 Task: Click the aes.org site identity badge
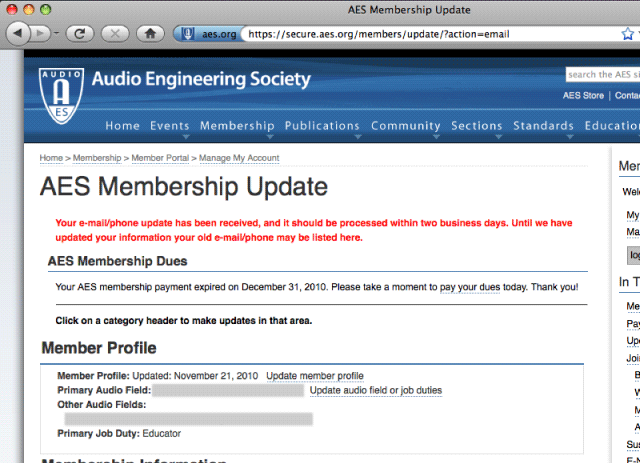(x=207, y=34)
